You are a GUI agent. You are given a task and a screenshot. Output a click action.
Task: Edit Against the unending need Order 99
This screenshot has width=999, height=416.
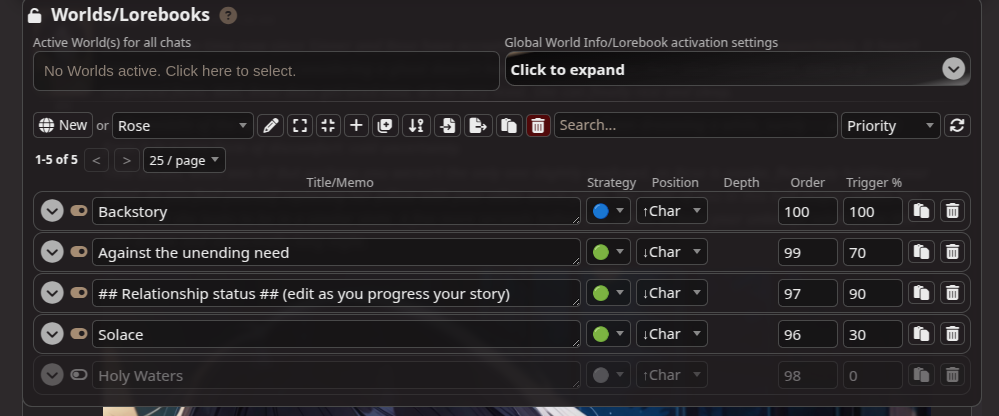(807, 252)
